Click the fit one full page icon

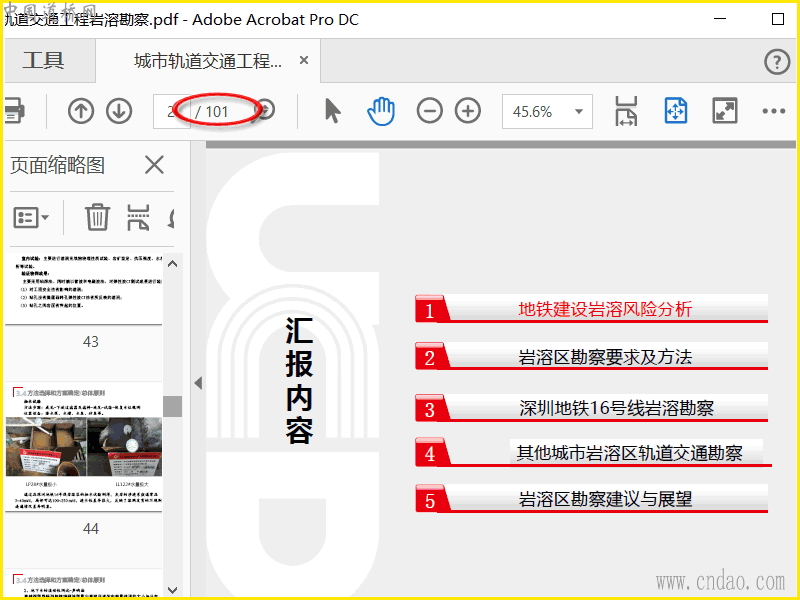coord(676,111)
